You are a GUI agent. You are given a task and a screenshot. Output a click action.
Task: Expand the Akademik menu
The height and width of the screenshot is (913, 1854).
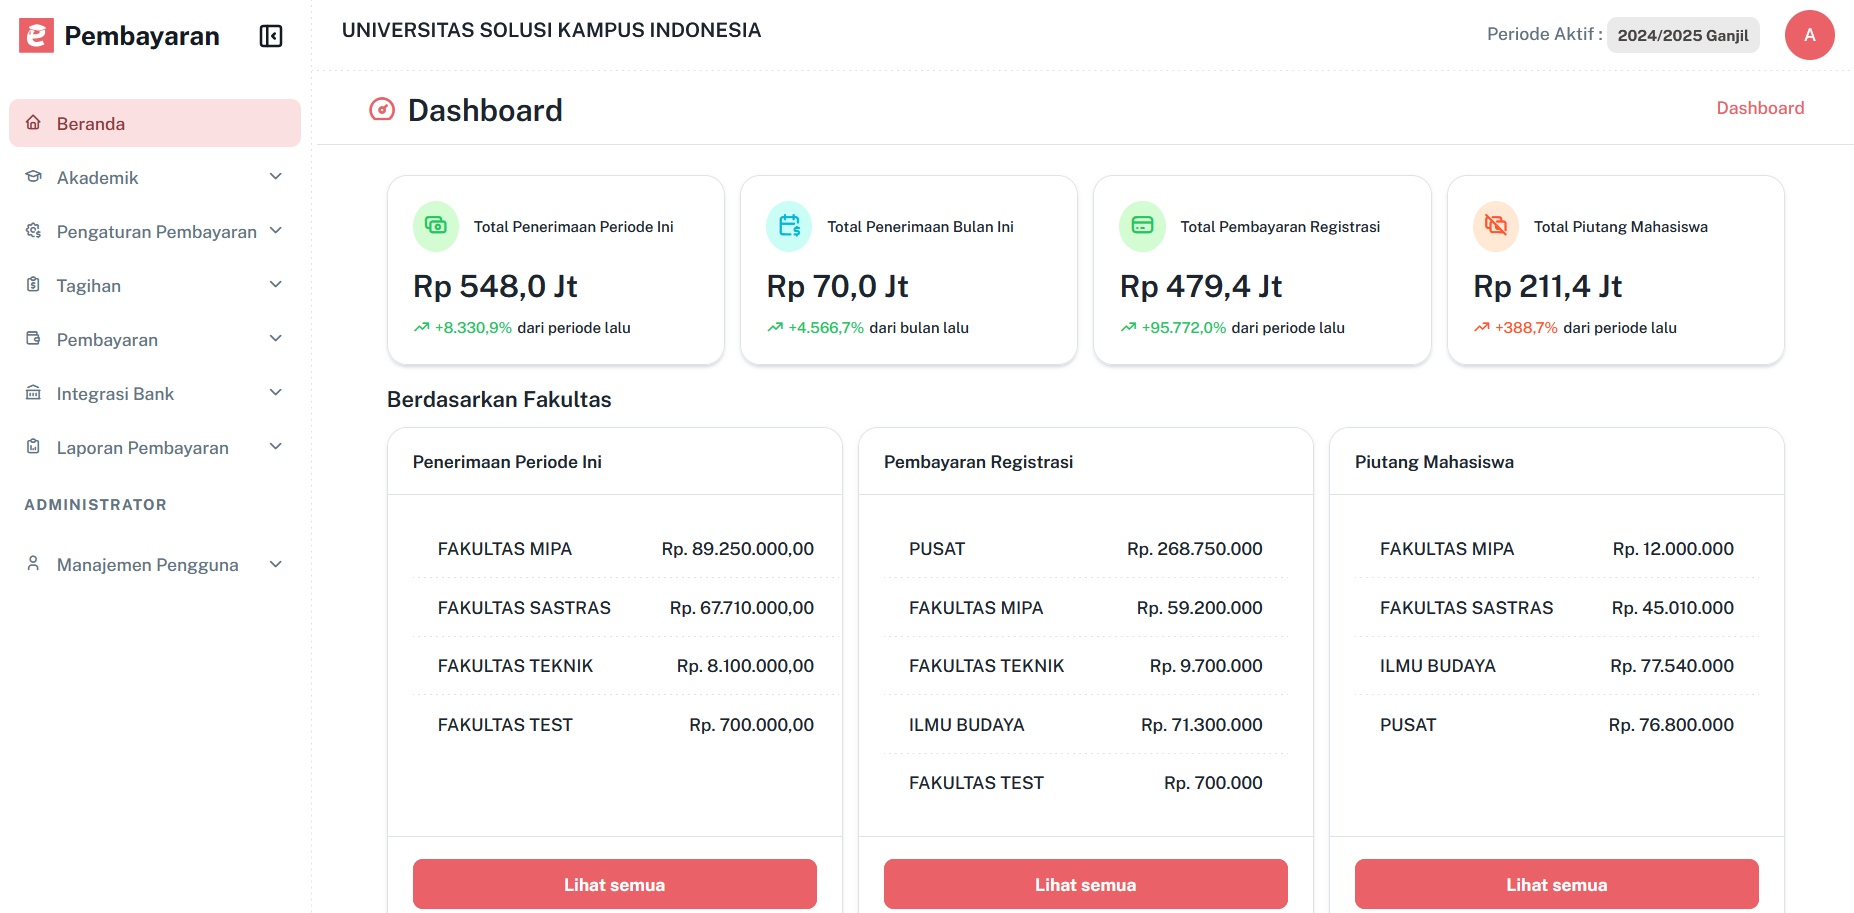click(275, 176)
